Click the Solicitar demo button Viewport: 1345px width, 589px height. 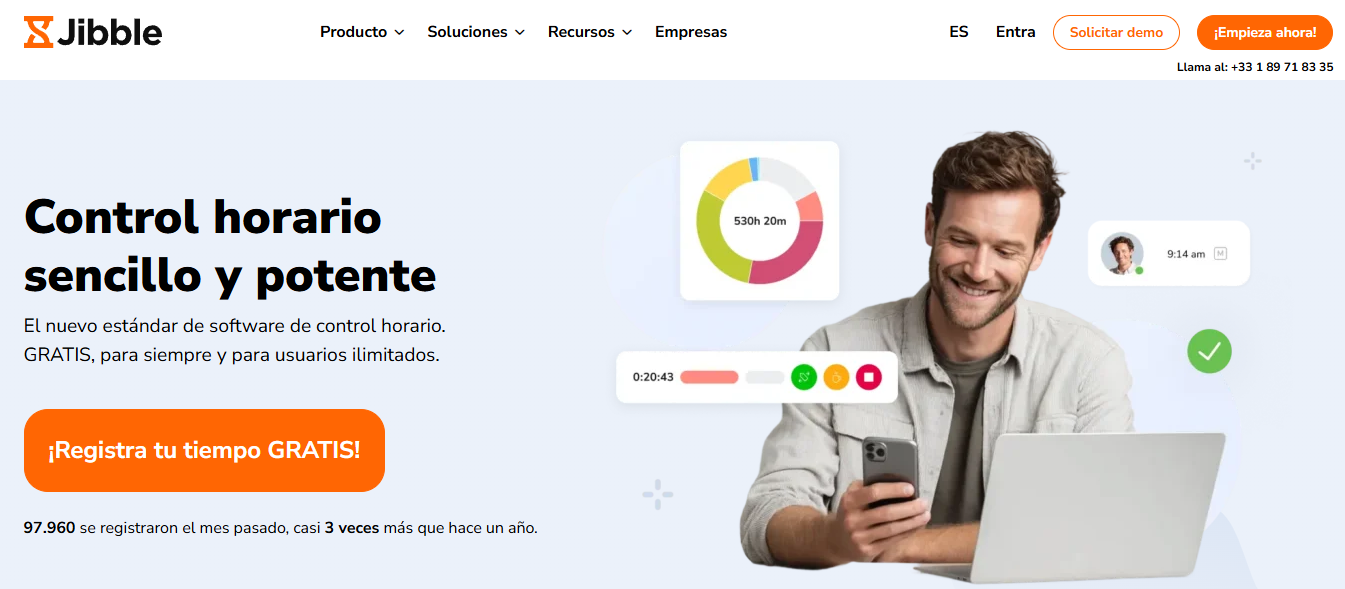point(1116,32)
